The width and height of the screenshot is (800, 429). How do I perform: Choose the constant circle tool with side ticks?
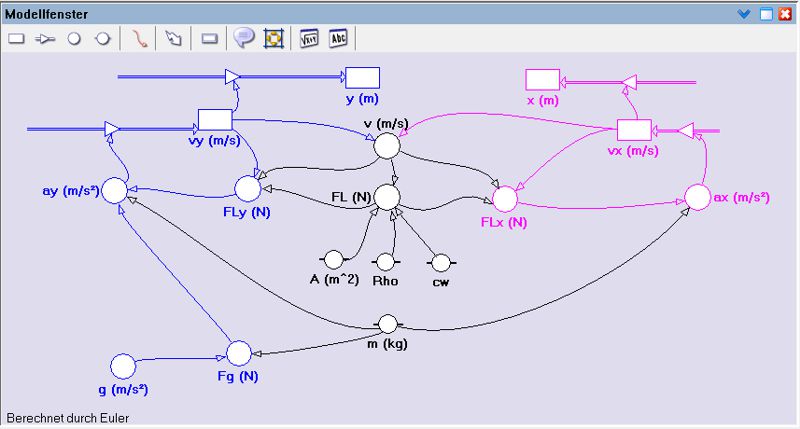tap(101, 38)
